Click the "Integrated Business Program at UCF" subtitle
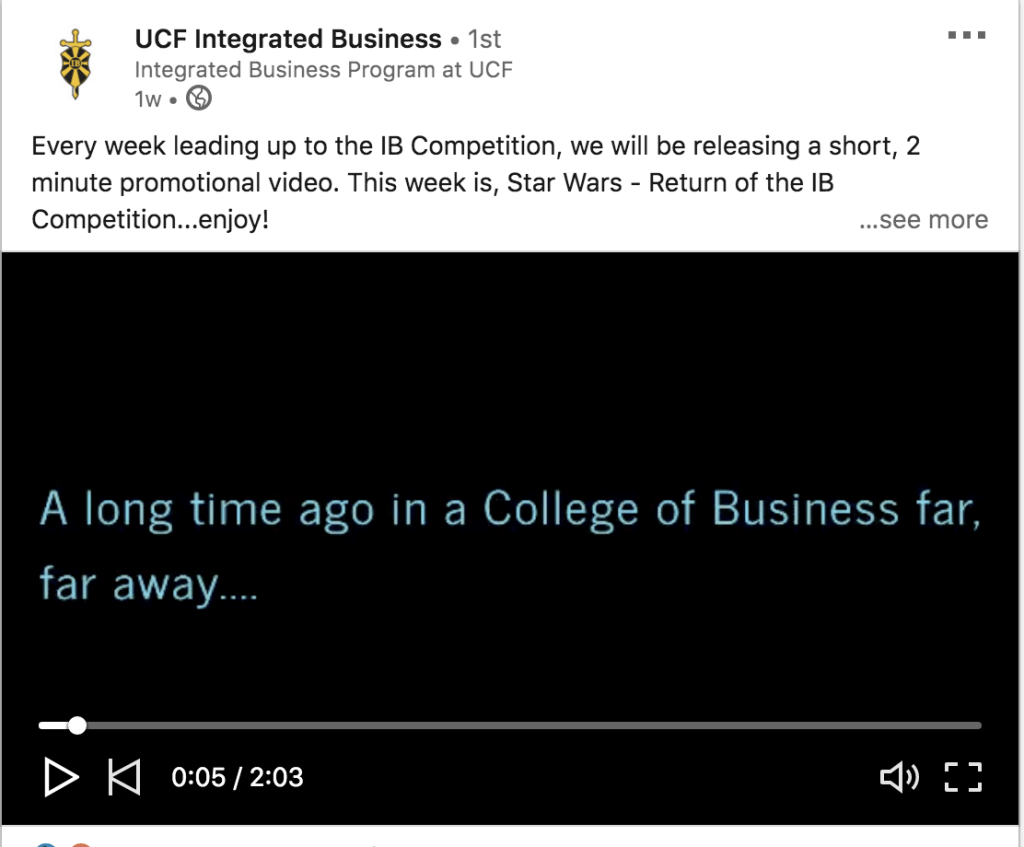The image size is (1024, 847). click(x=323, y=70)
